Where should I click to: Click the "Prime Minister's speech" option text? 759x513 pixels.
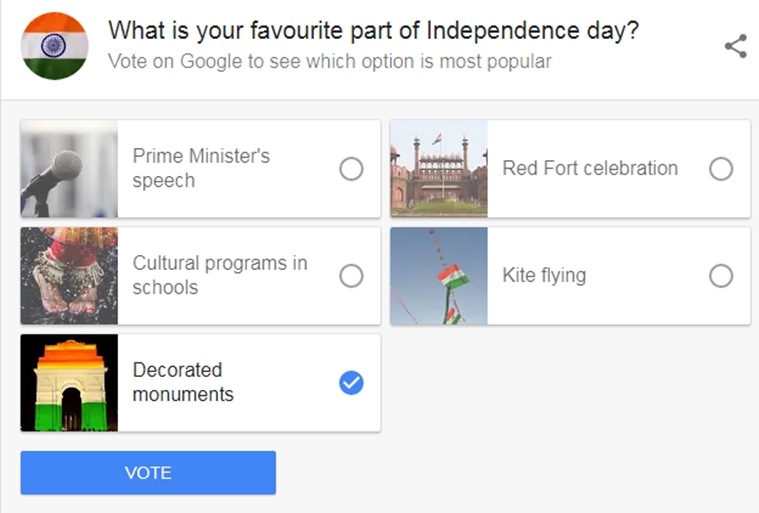[201, 169]
